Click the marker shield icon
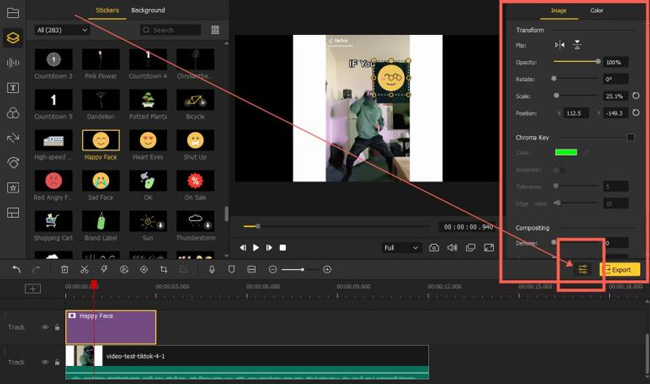The image size is (650, 384). click(x=231, y=270)
